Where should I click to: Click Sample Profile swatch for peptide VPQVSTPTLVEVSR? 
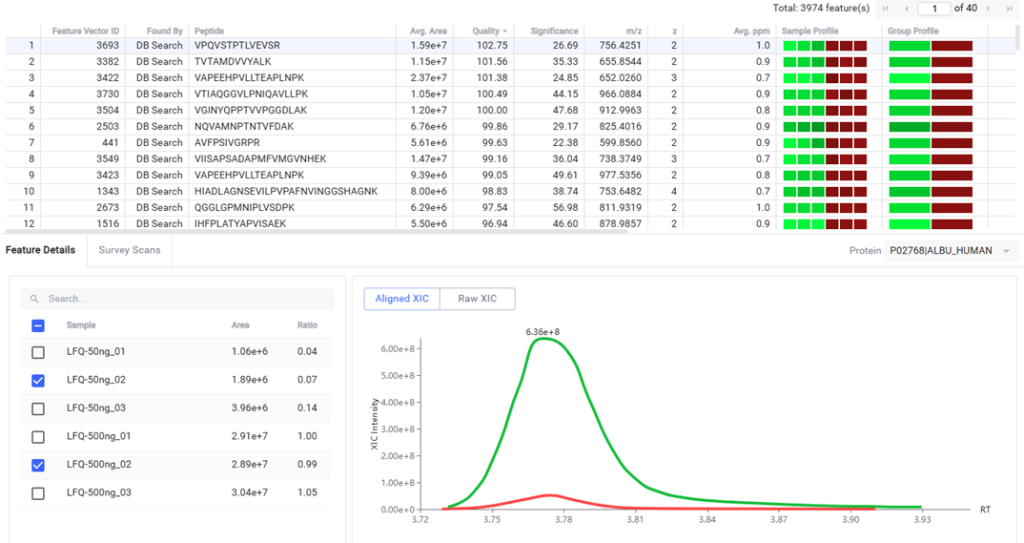coord(824,45)
